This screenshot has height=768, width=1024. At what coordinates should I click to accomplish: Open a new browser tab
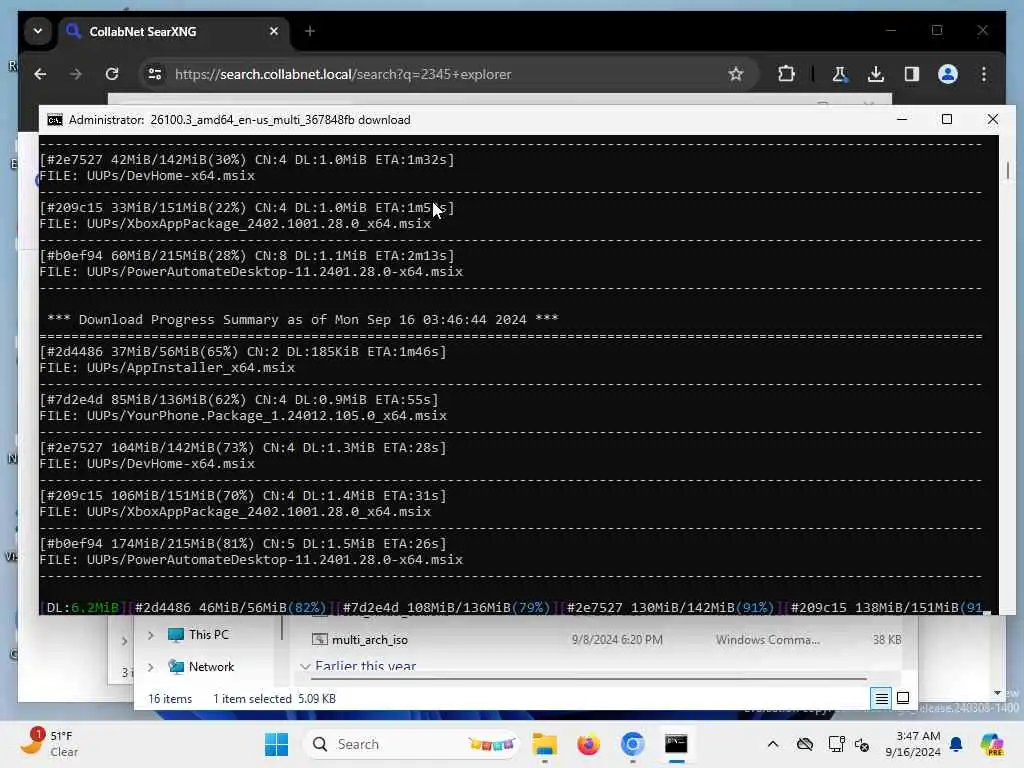(310, 31)
